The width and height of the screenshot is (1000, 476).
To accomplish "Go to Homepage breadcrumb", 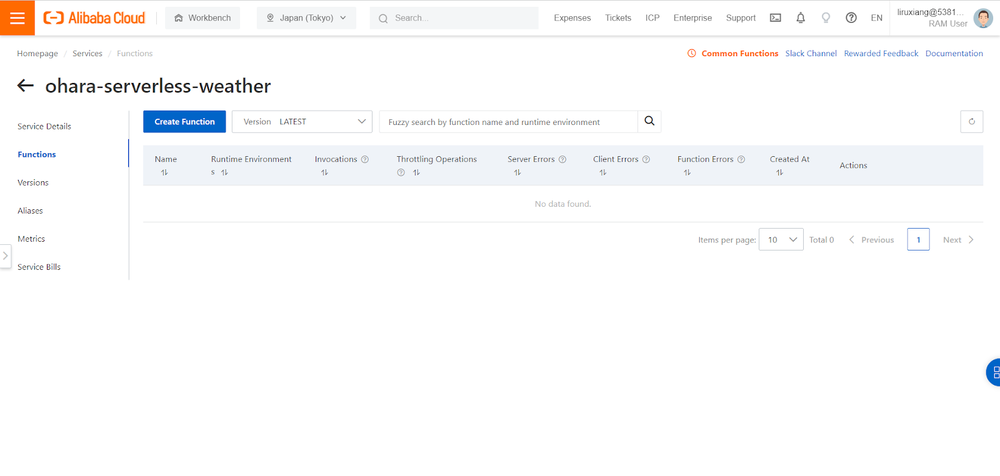I will pos(37,54).
